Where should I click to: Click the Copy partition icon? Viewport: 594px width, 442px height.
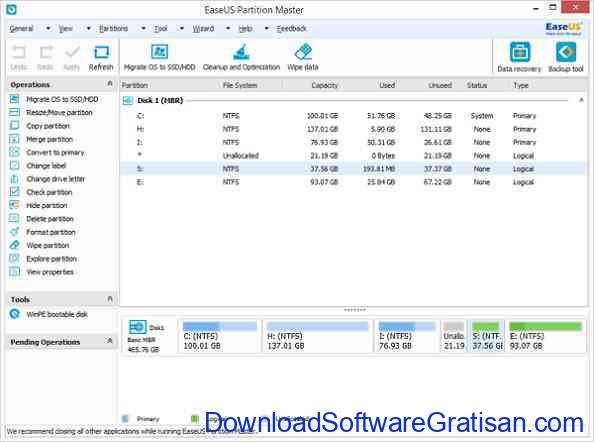point(14,126)
